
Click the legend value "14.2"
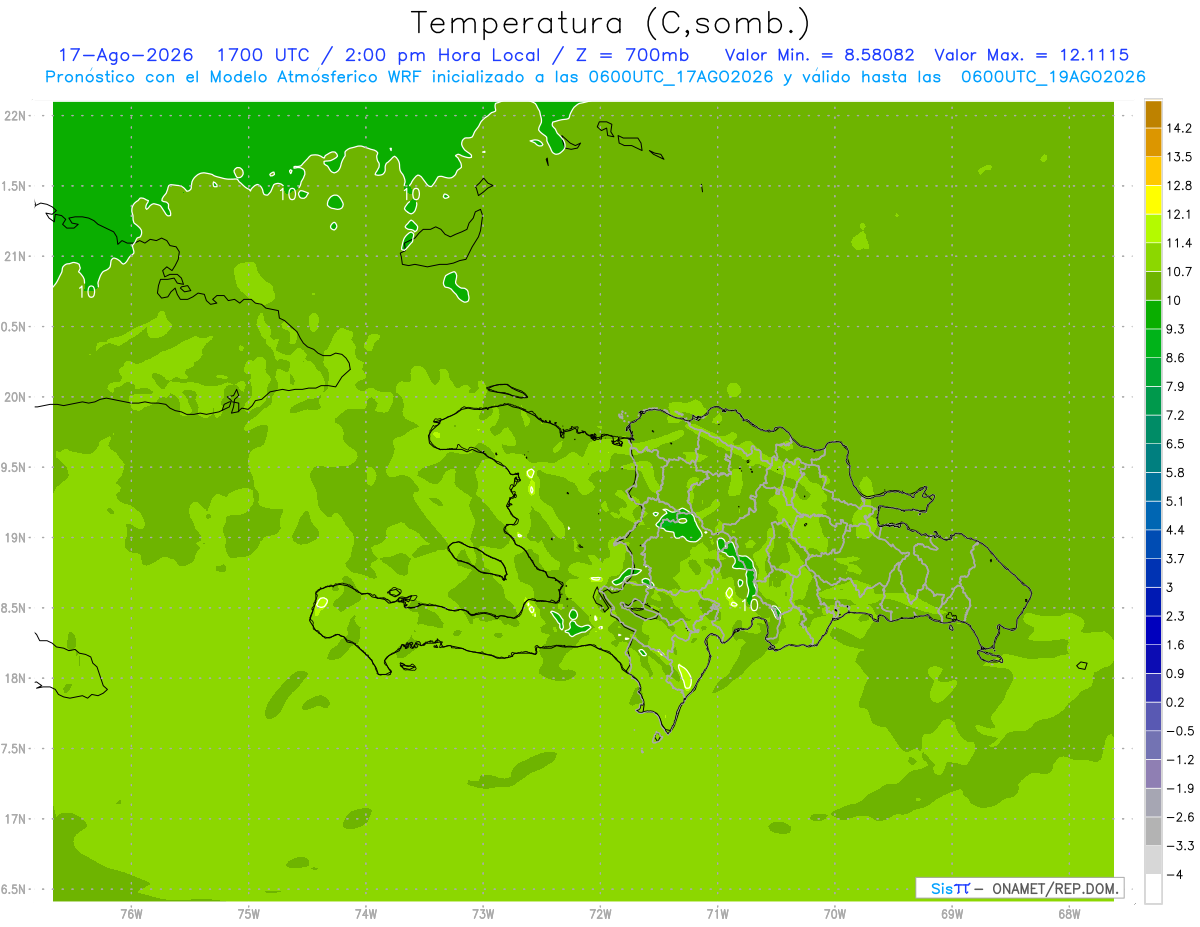click(1179, 128)
